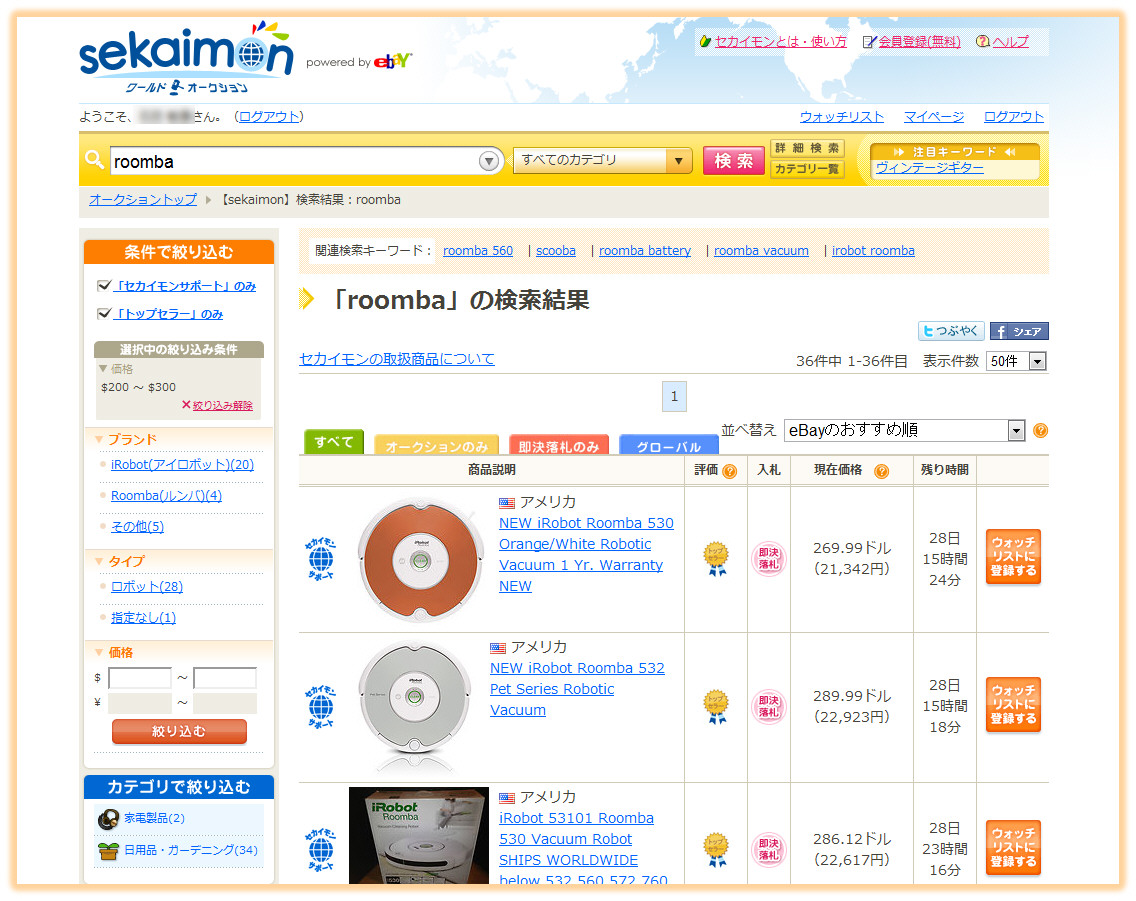Click the ヴィンテージギター featured keyword
The width and height of the screenshot is (1136, 901).
pos(930,168)
